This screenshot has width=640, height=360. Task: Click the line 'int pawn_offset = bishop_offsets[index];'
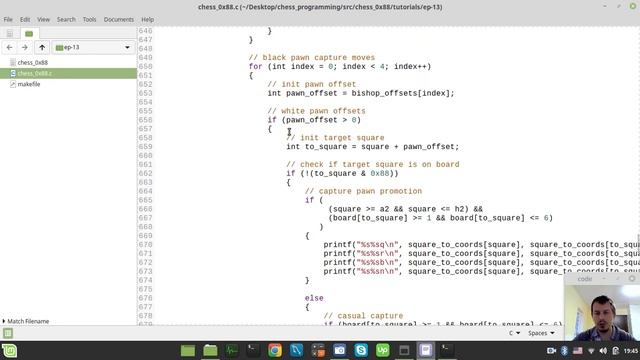point(361,93)
